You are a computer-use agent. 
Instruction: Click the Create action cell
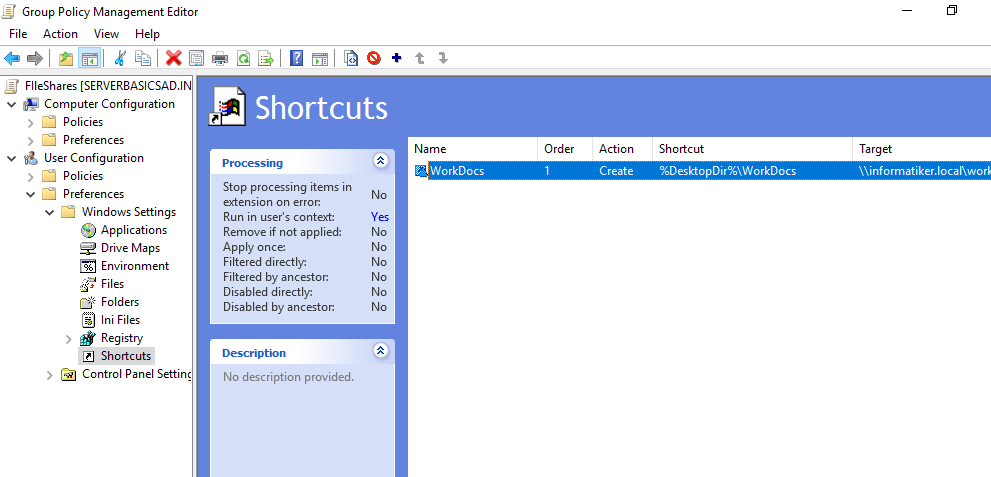[x=616, y=171]
